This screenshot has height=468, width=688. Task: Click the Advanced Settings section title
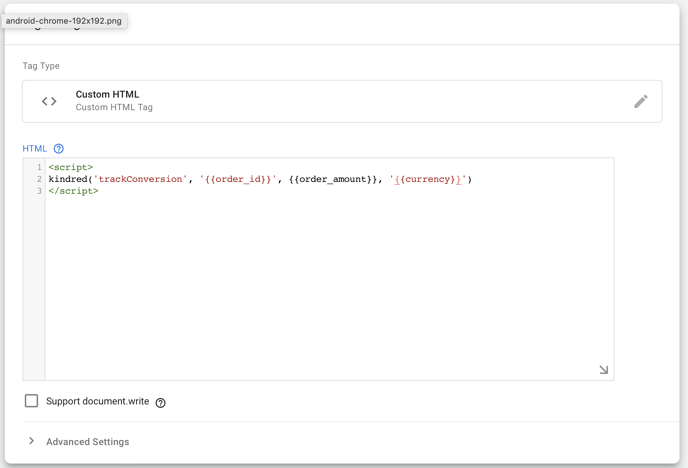[87, 442]
